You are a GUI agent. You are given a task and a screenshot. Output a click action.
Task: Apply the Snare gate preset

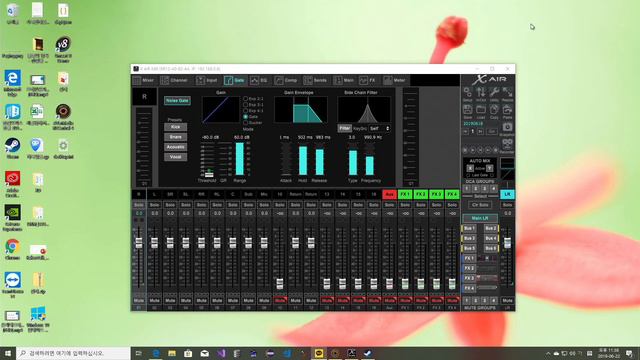pyautogui.click(x=176, y=137)
